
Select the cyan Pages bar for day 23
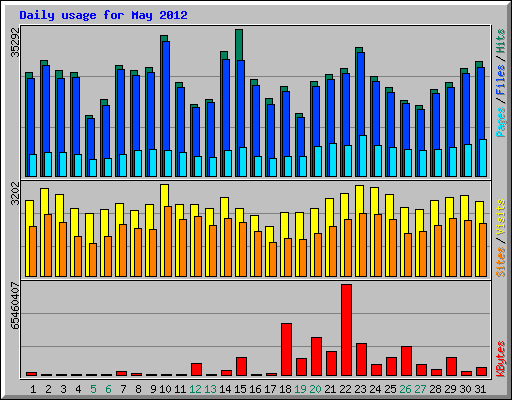click(363, 156)
